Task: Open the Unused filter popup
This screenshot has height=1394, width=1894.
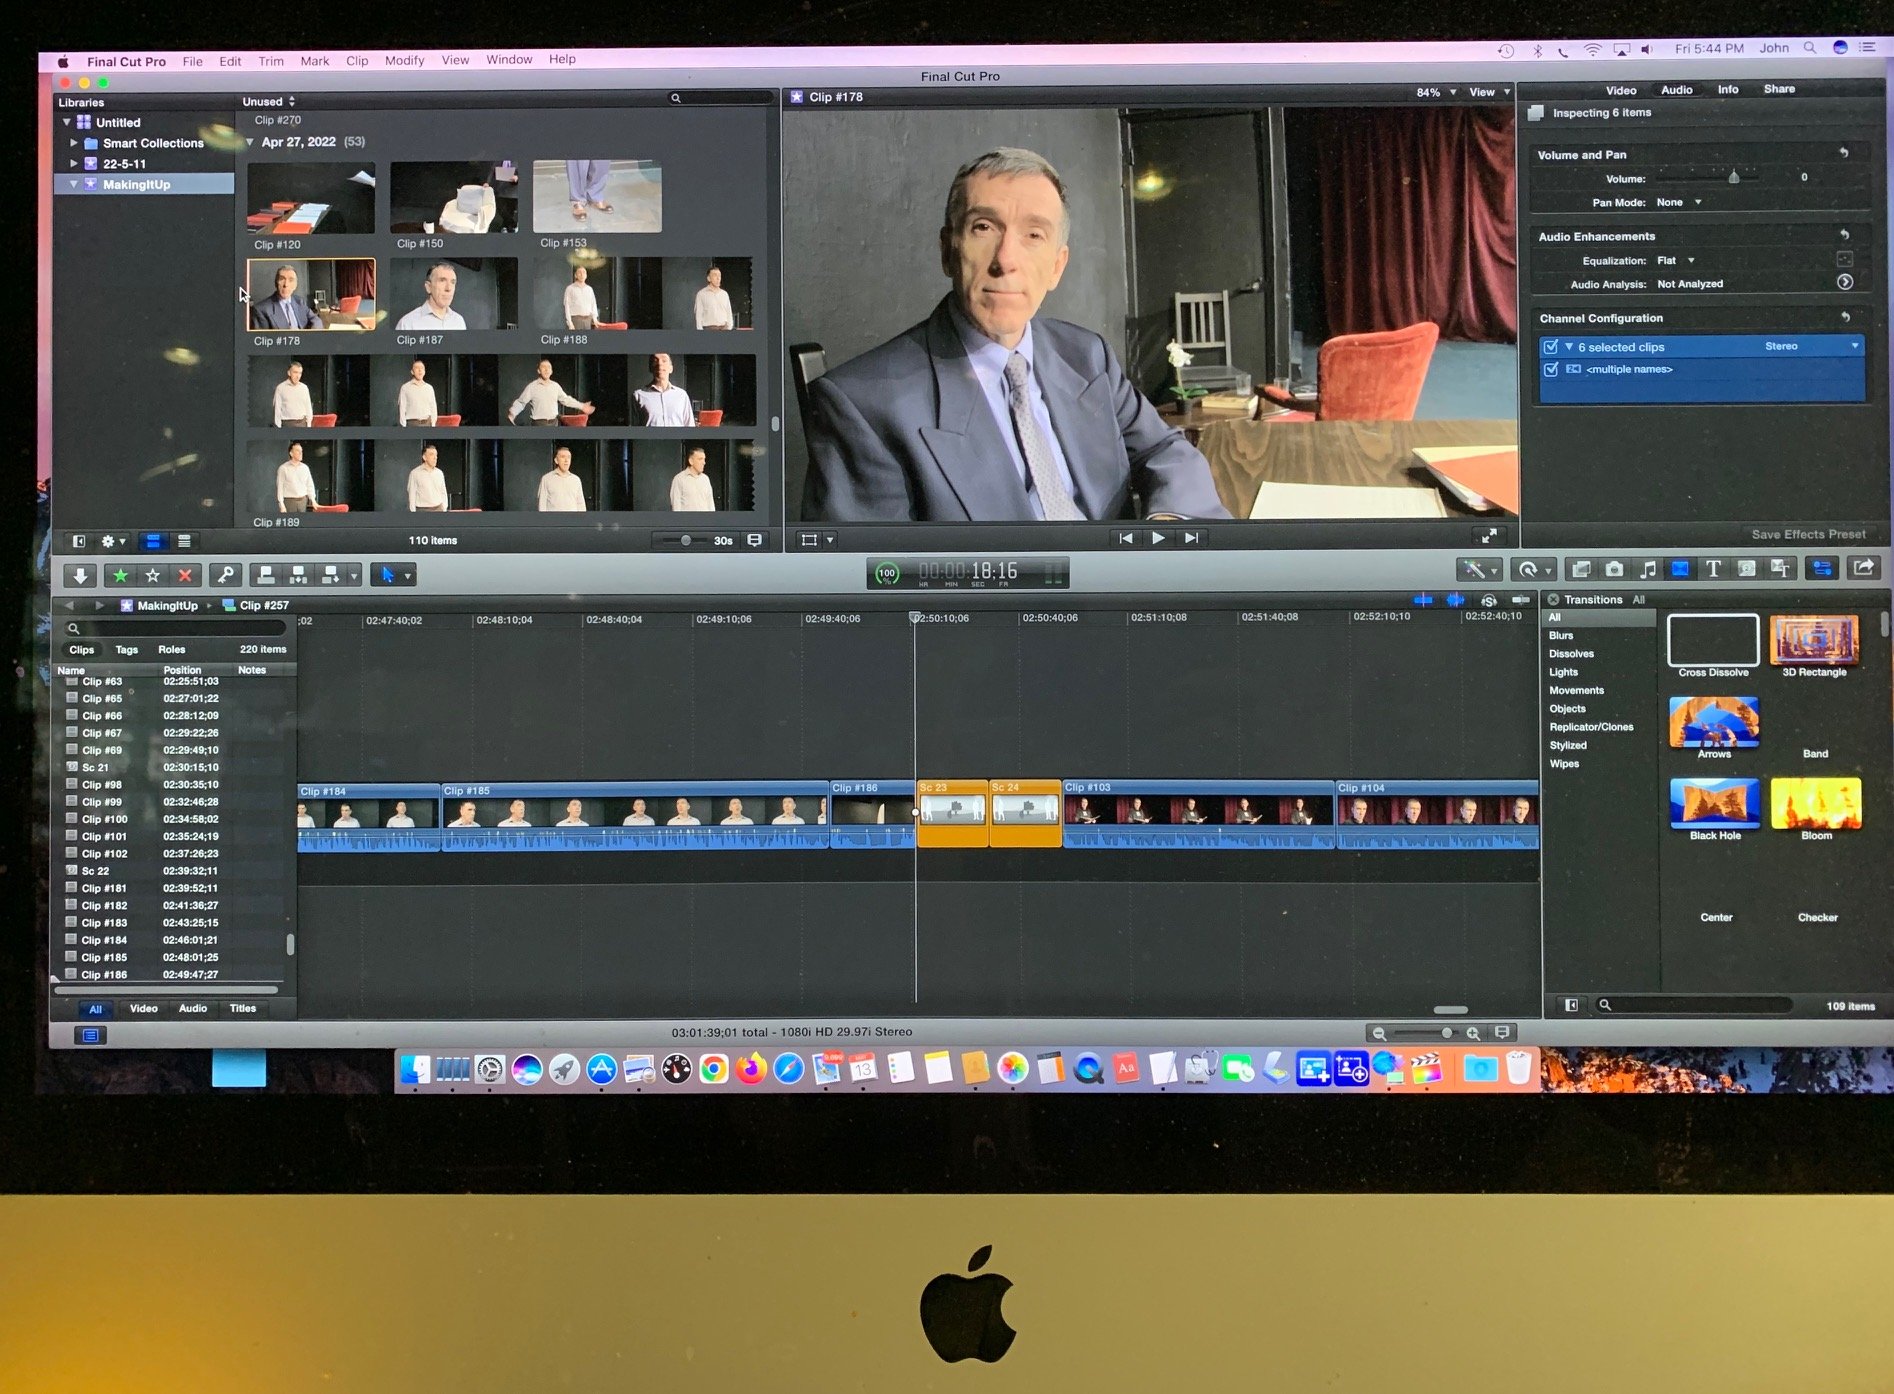Action: pos(268,101)
